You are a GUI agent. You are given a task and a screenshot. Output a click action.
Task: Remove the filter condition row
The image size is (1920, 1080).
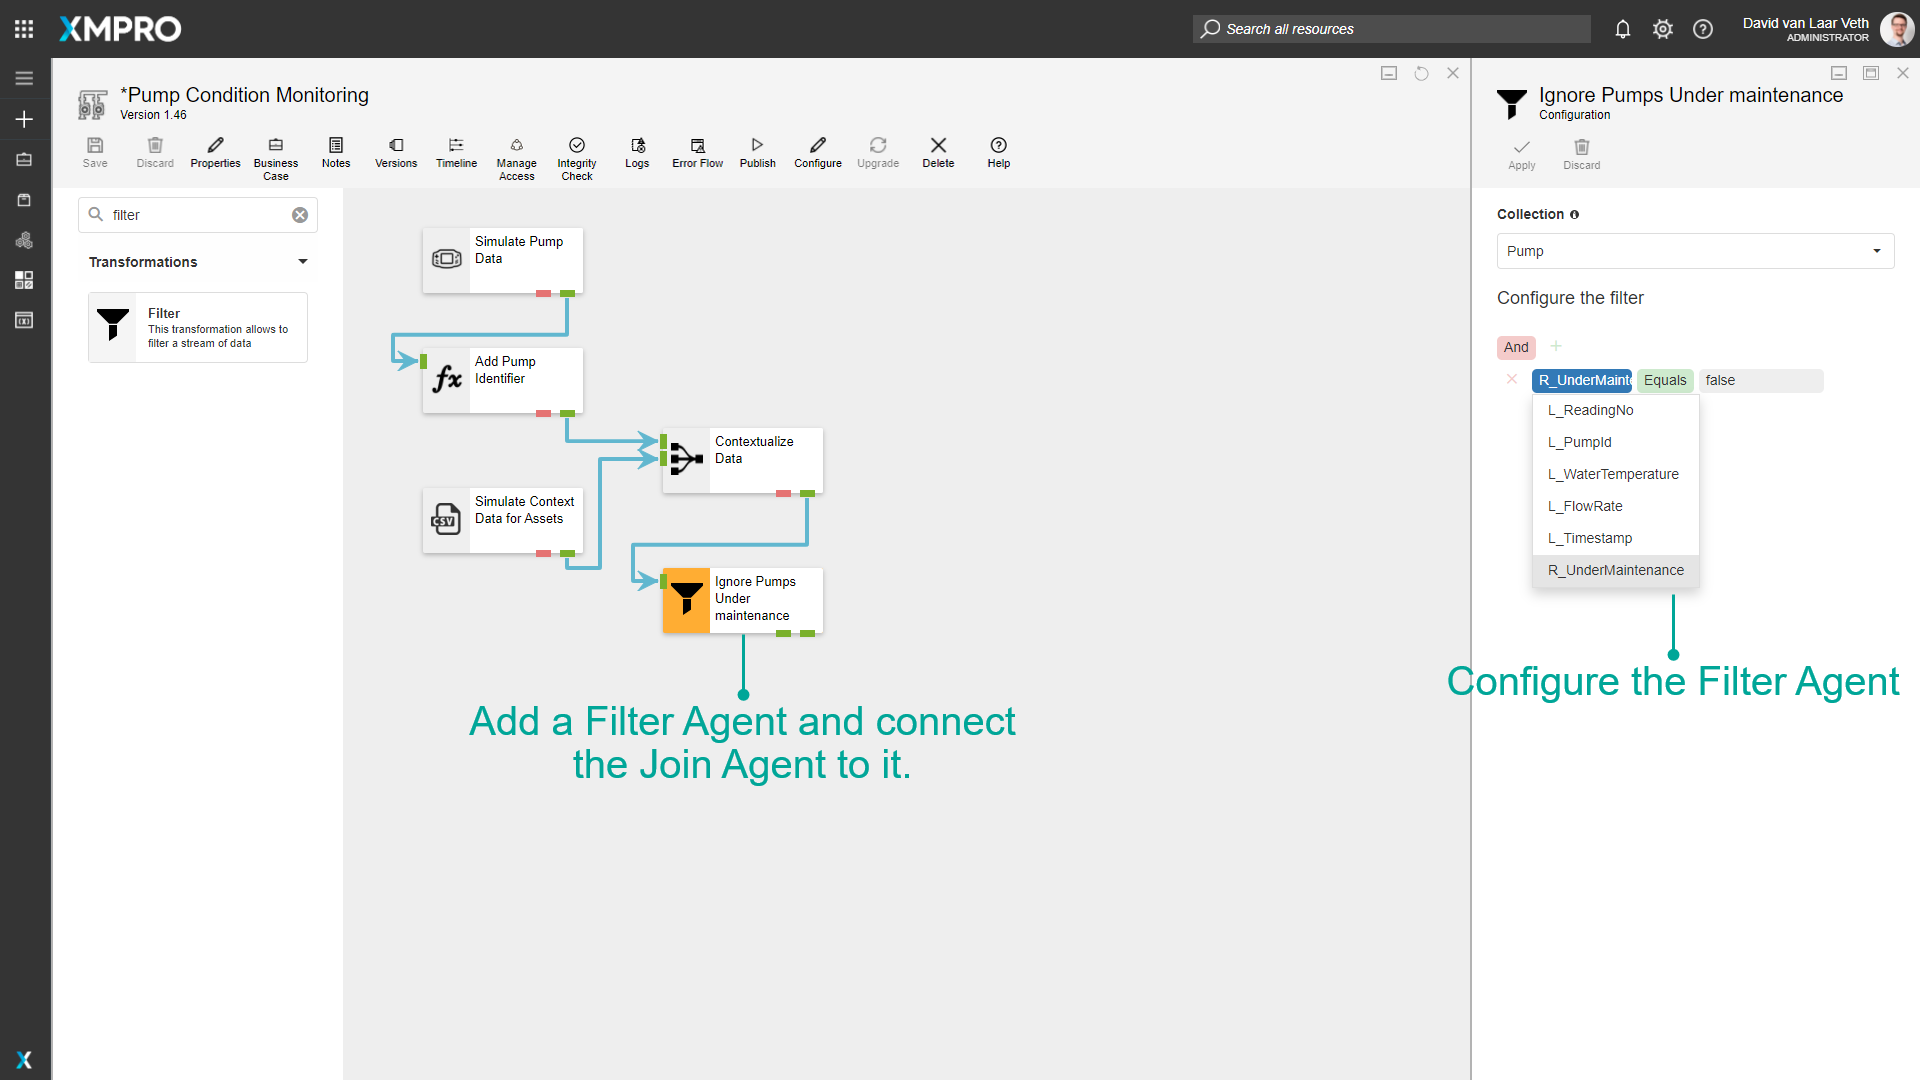coord(1512,379)
